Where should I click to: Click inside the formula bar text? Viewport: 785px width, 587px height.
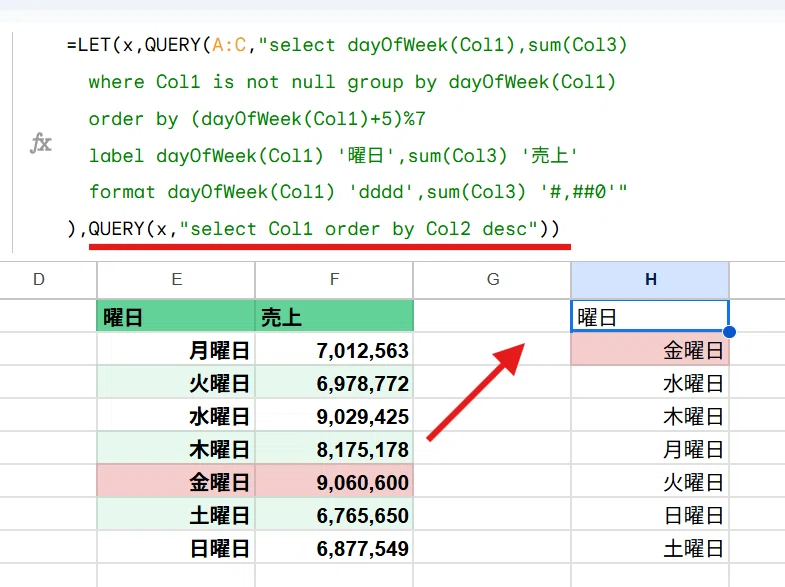pos(346,137)
